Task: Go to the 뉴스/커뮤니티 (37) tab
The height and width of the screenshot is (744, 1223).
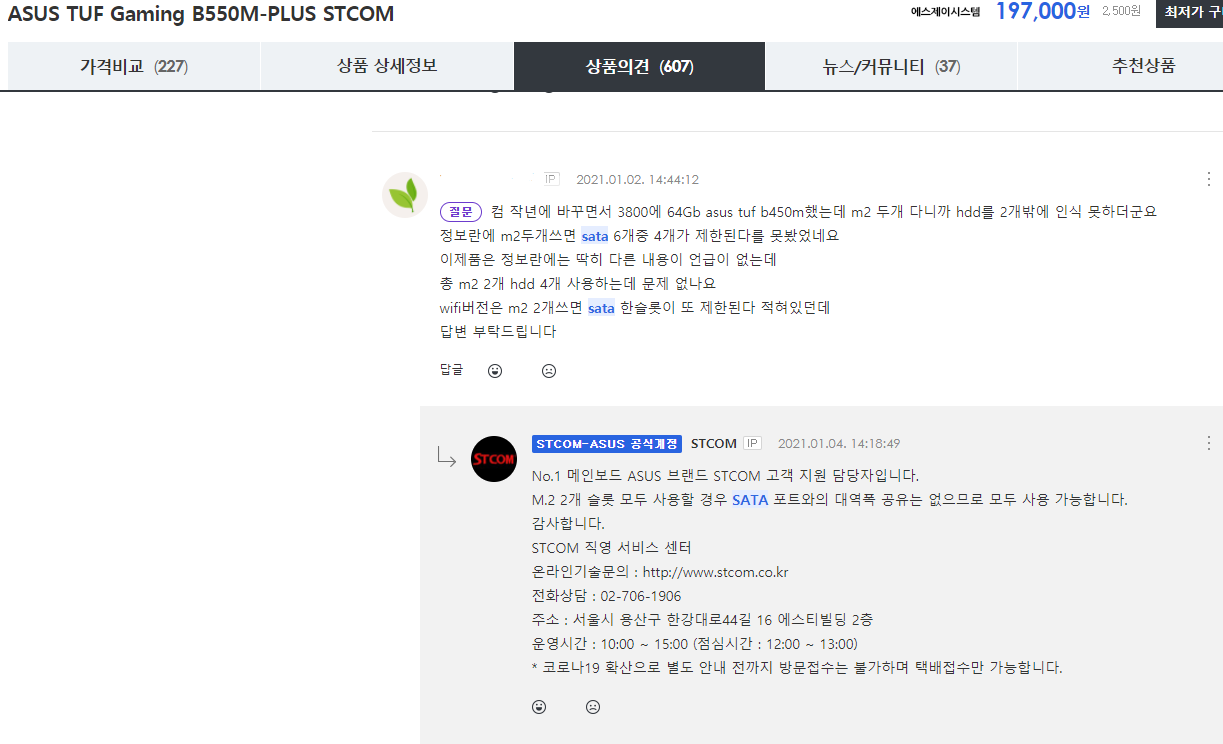Action: click(891, 67)
